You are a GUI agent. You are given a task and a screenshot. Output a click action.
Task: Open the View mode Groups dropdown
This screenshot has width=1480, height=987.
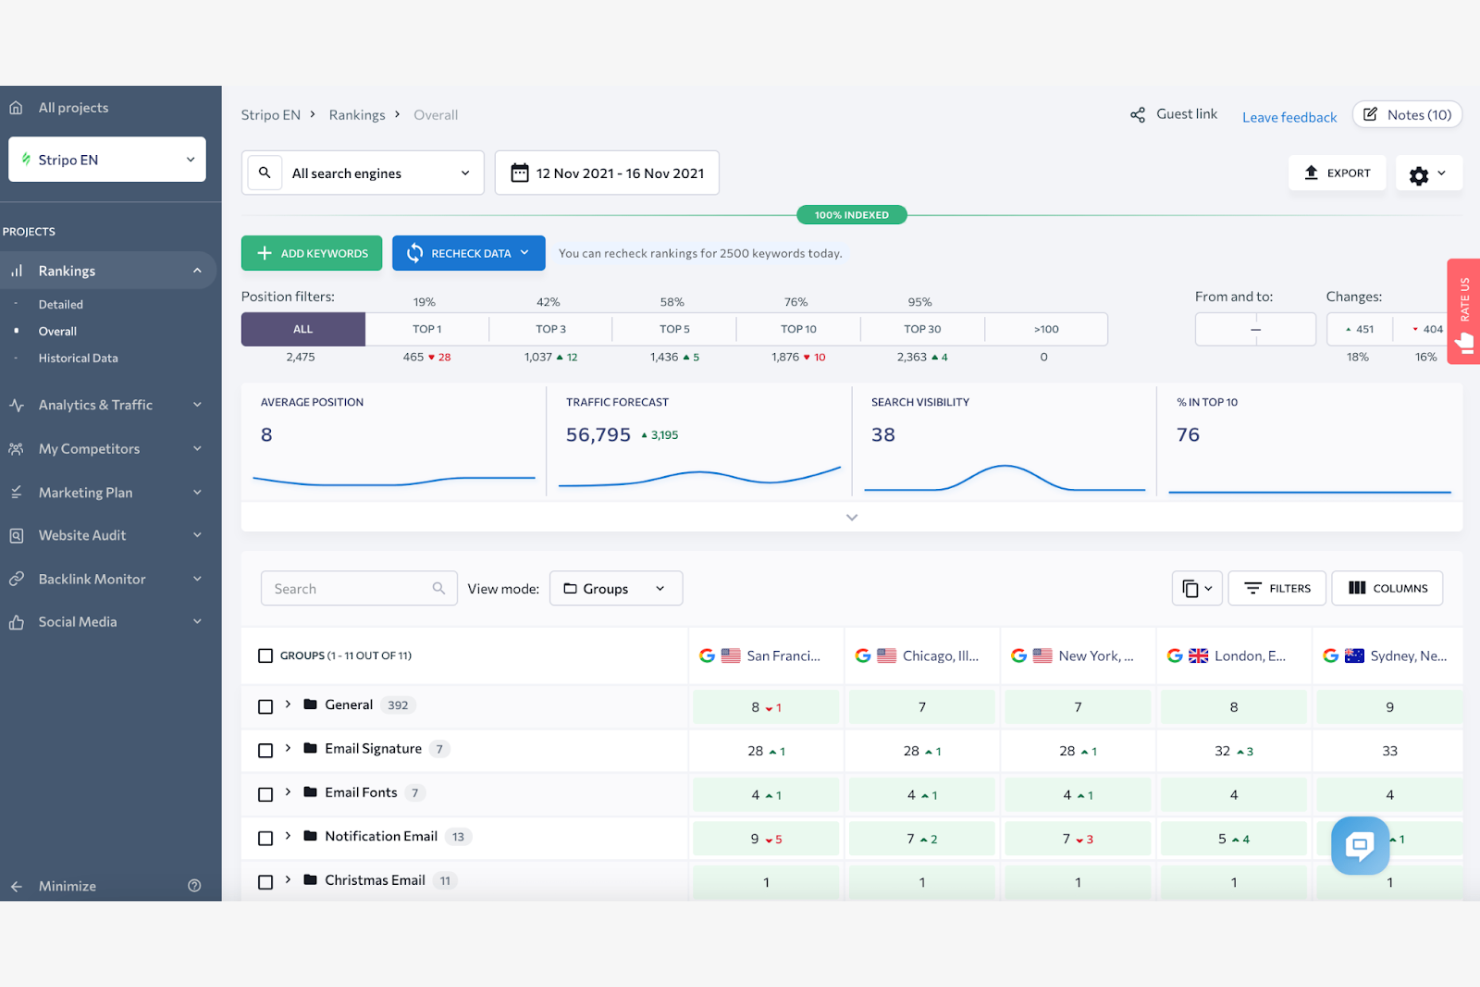point(615,588)
